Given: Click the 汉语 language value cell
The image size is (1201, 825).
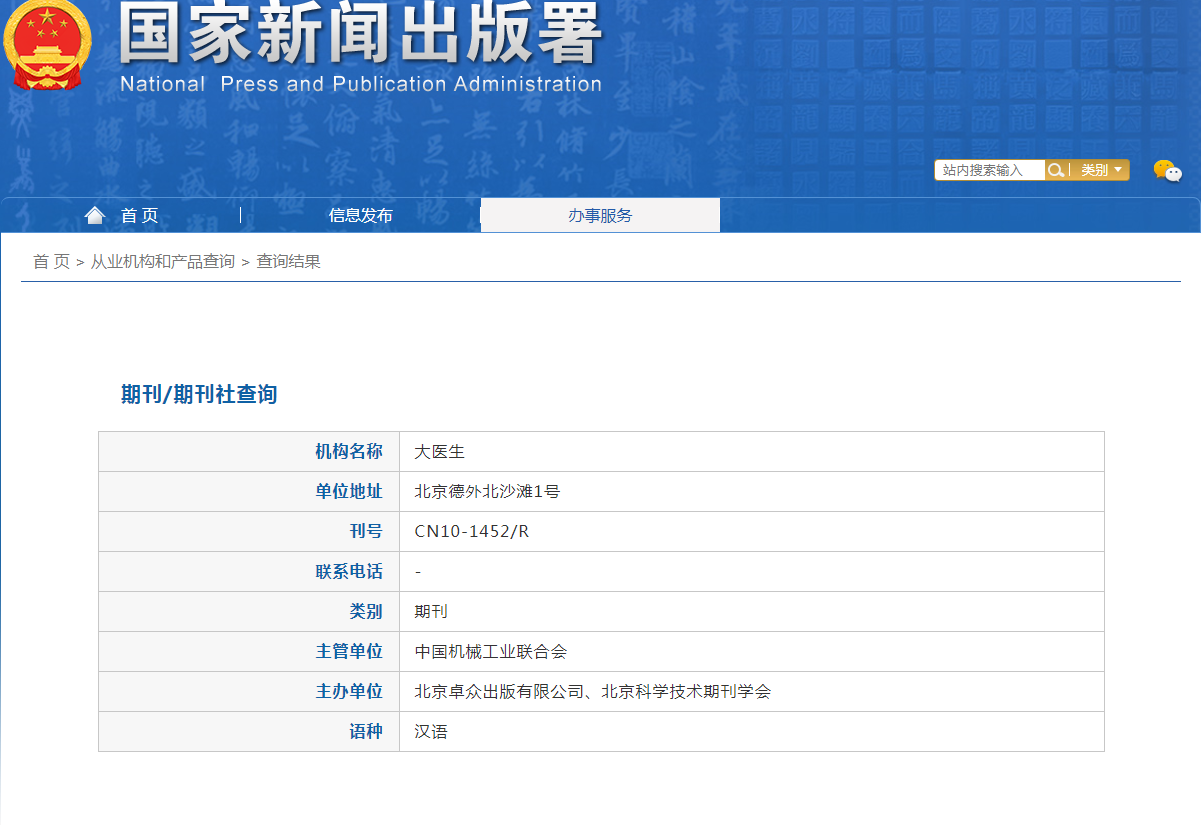Looking at the screenshot, I should [431, 732].
